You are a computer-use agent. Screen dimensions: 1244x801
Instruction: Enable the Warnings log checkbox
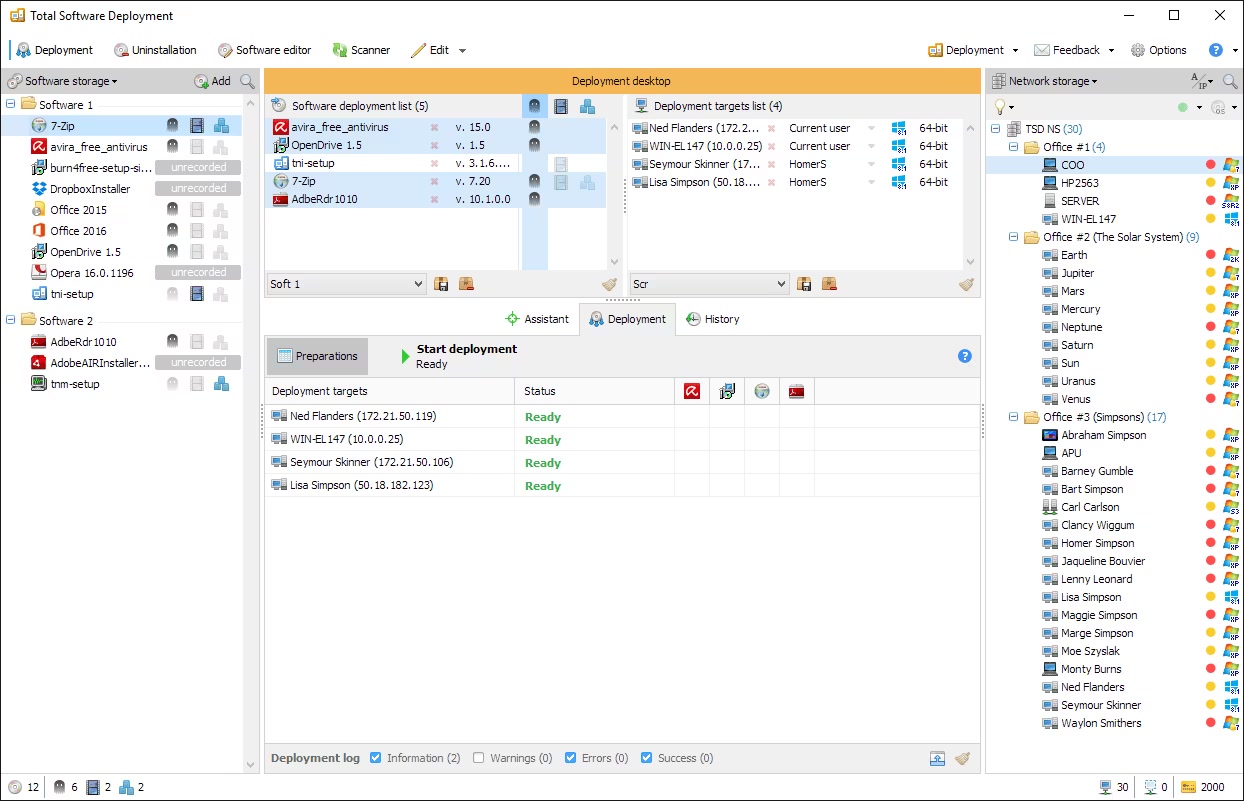click(479, 758)
